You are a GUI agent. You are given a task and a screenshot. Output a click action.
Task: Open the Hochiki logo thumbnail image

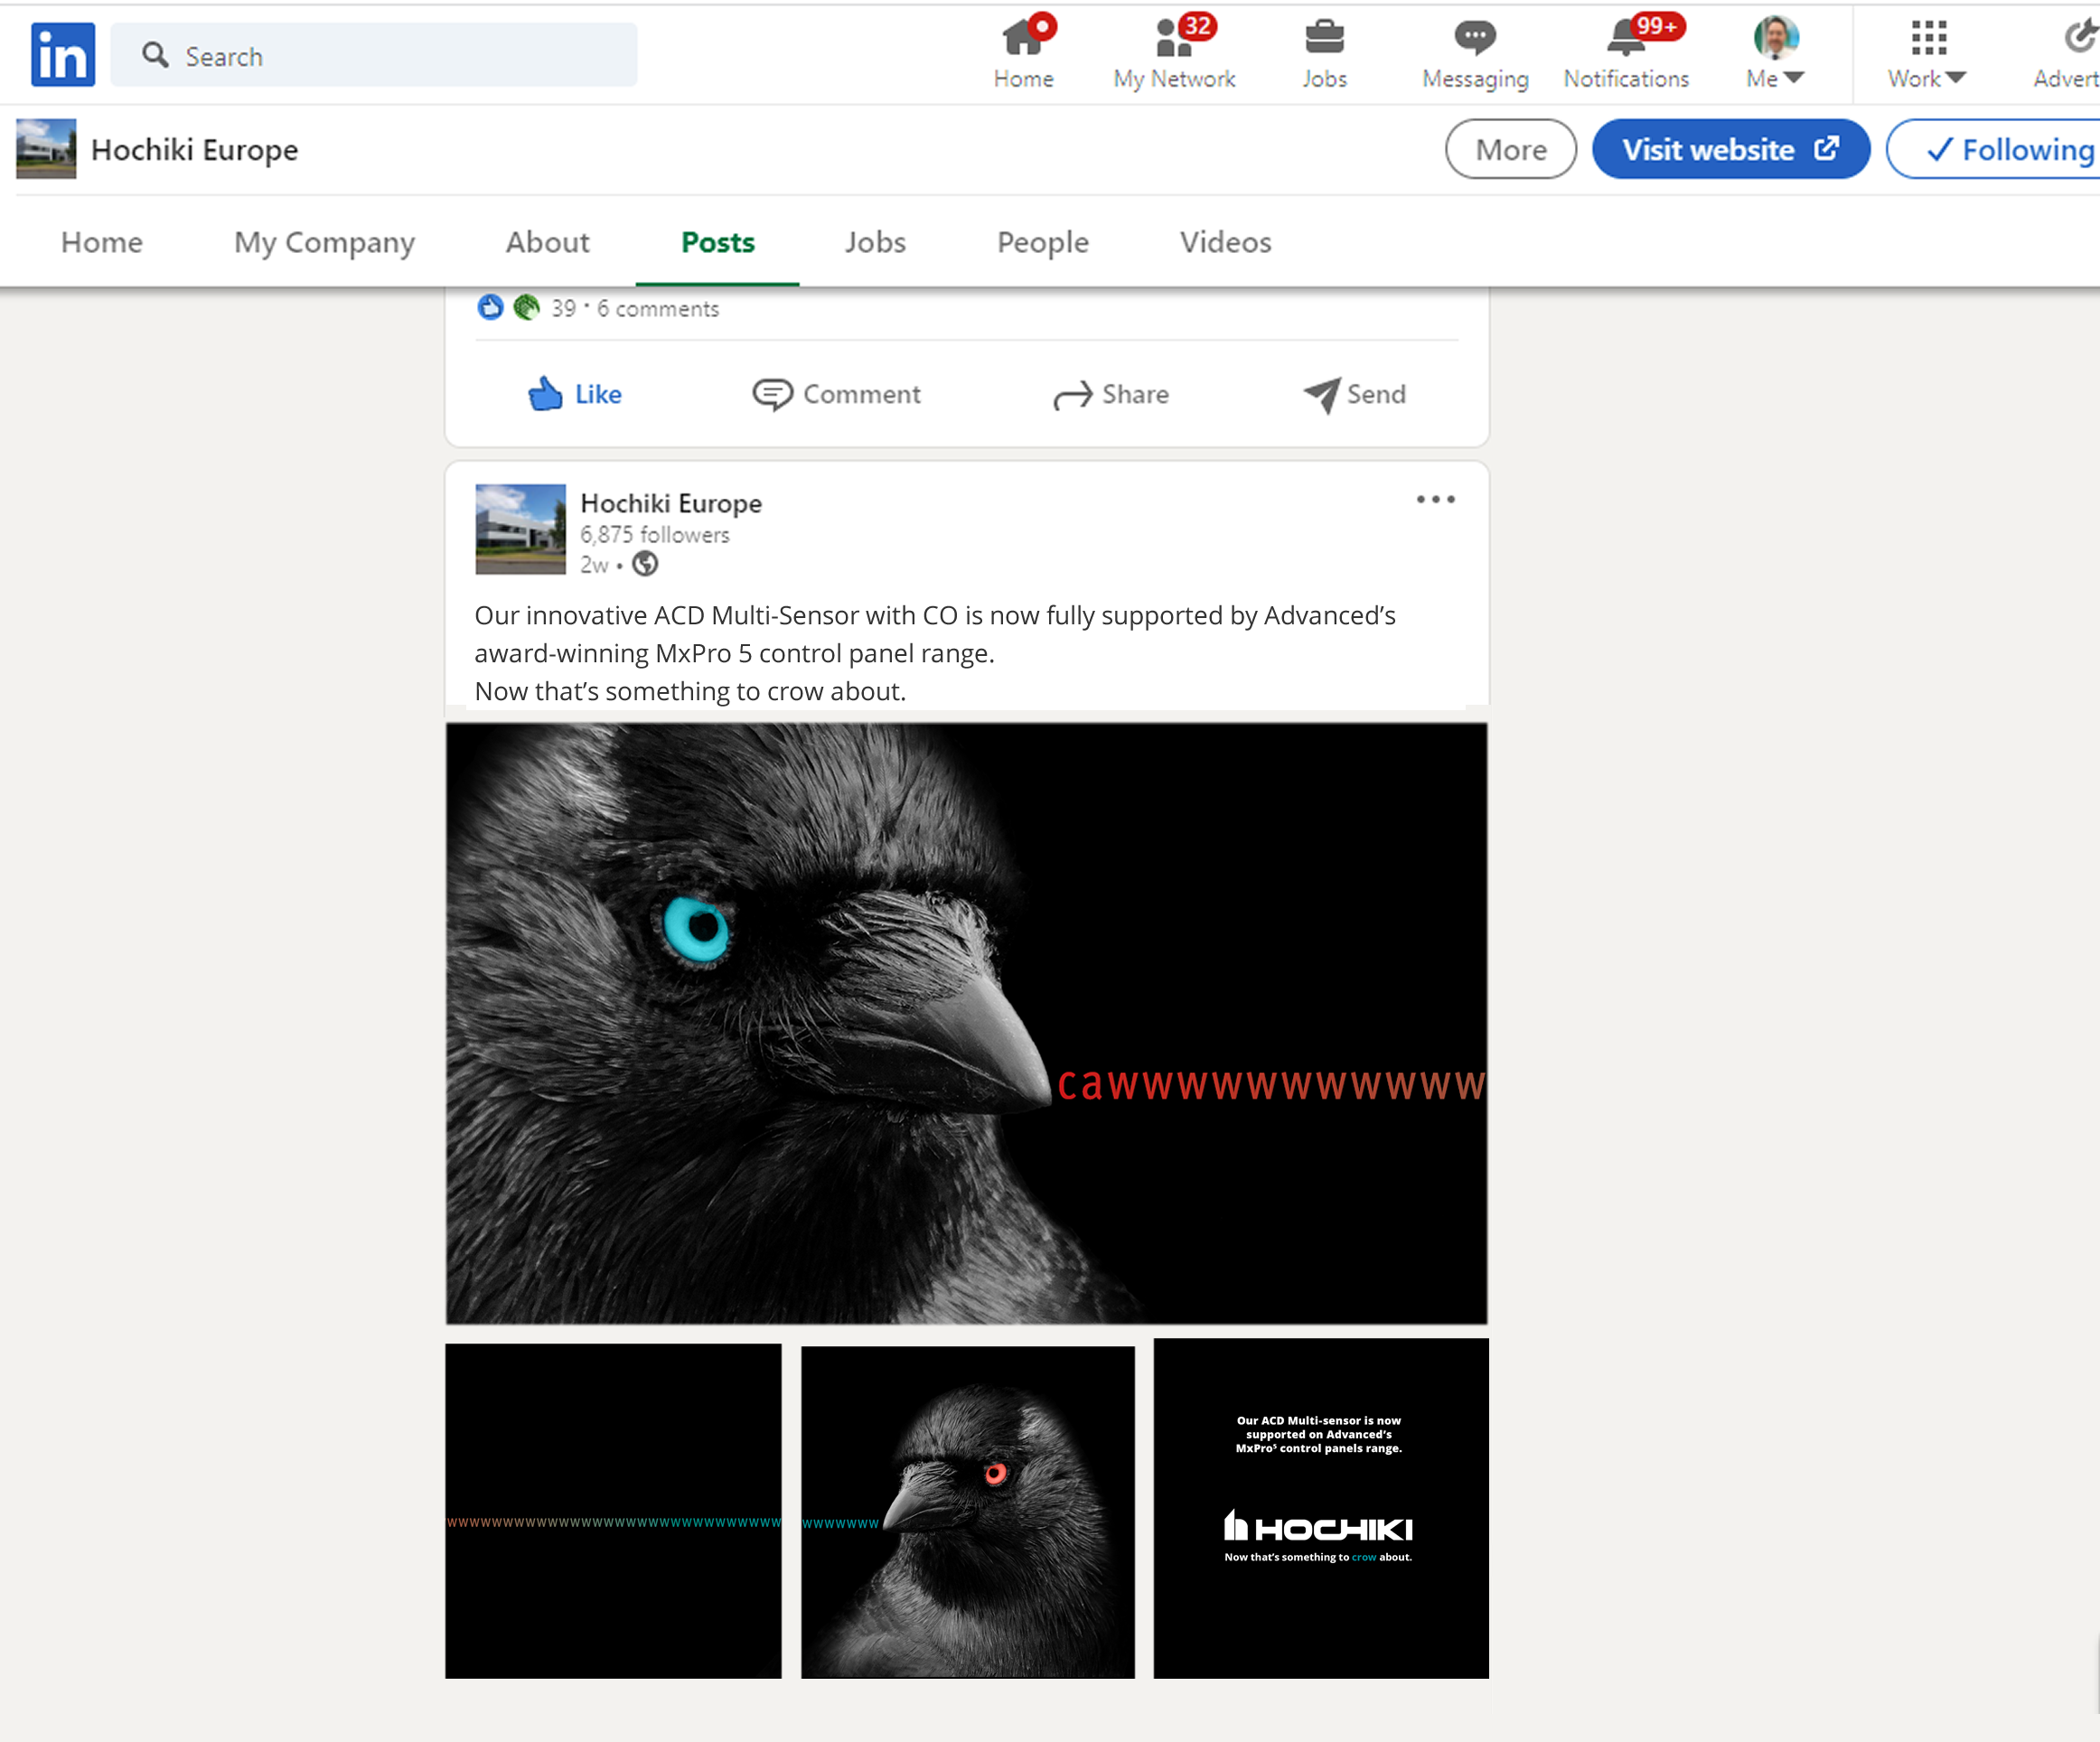[1320, 1508]
